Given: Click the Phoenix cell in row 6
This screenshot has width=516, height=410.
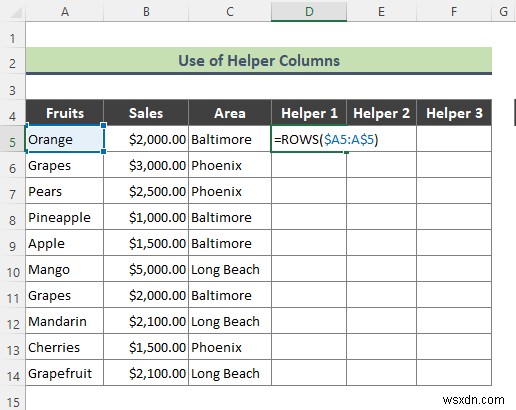Looking at the screenshot, I should tap(230, 165).
